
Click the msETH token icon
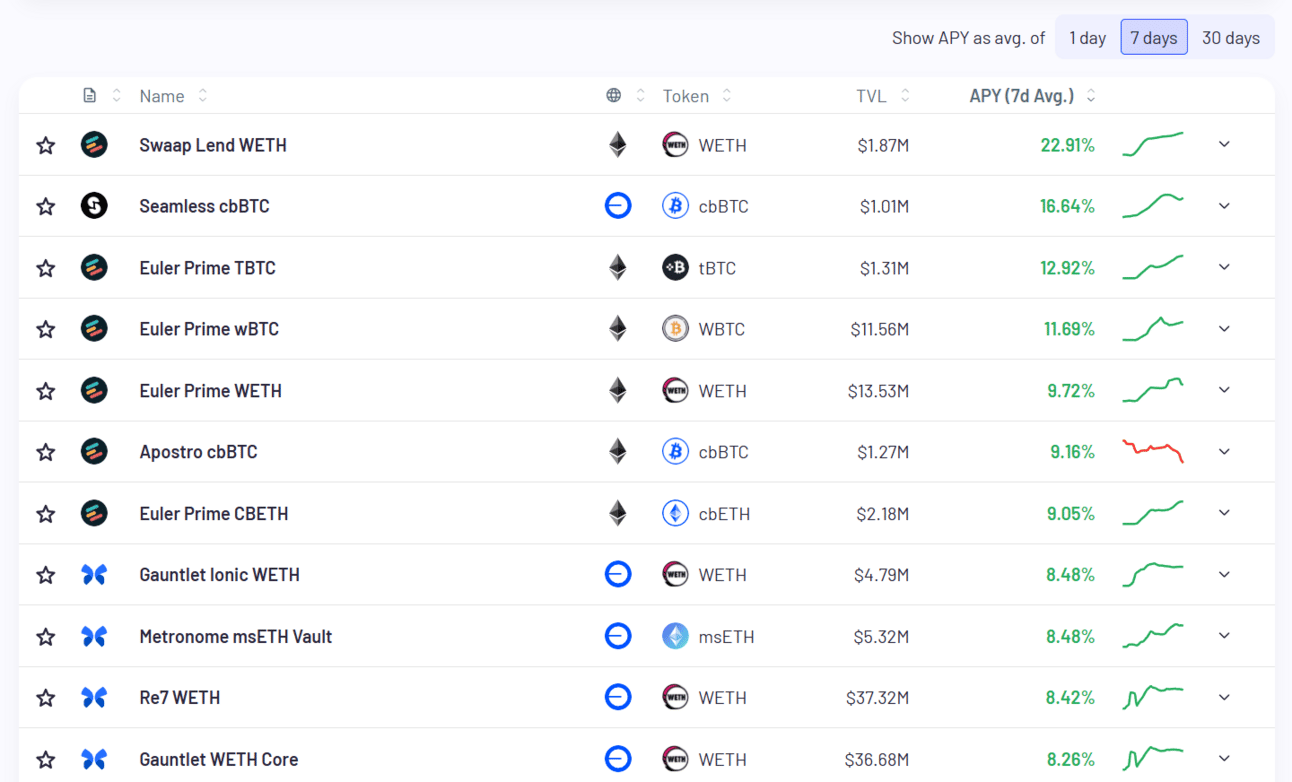point(675,636)
